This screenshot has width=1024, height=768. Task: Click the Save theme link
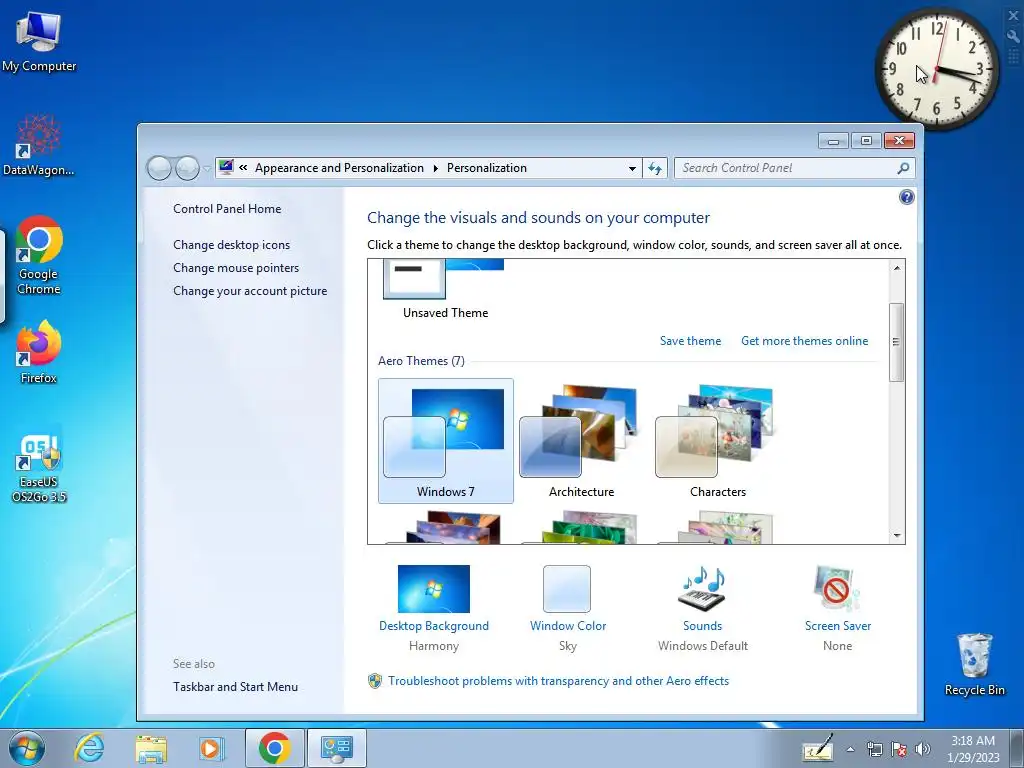pos(690,341)
